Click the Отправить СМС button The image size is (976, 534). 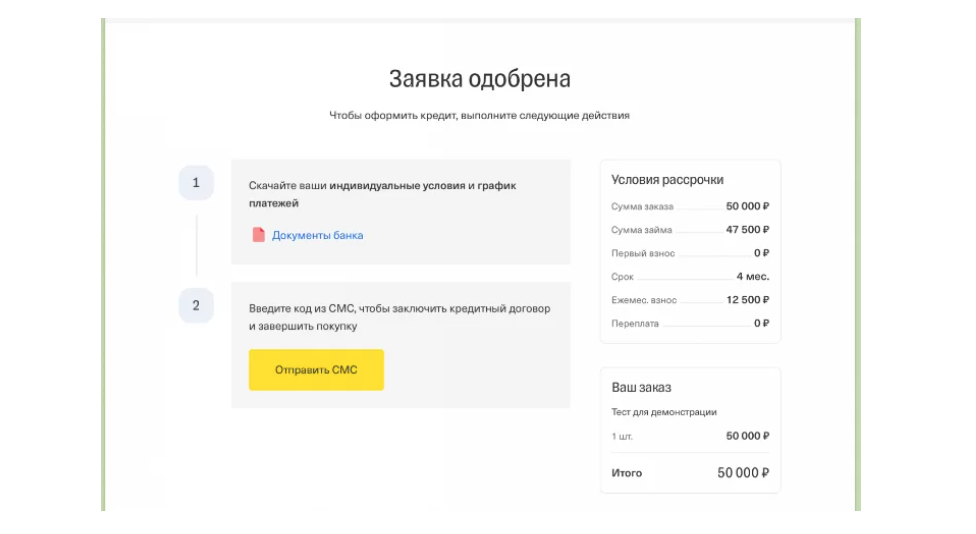pyautogui.click(x=316, y=370)
